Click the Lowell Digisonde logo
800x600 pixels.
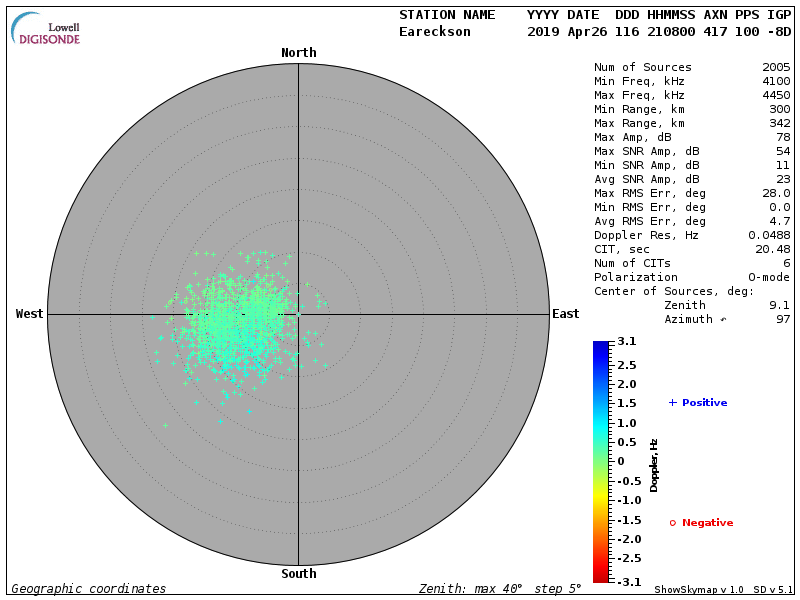[x=47, y=30]
